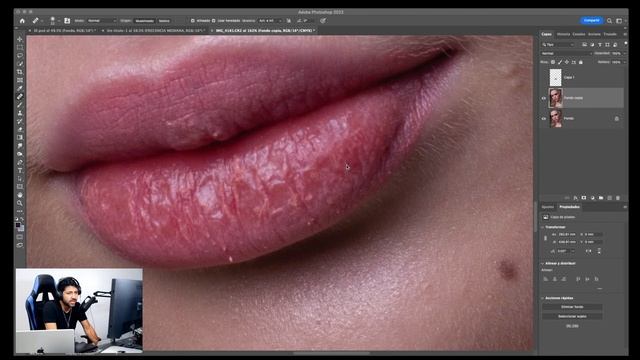
Task: Select the Hand tool
Action: tap(20, 195)
